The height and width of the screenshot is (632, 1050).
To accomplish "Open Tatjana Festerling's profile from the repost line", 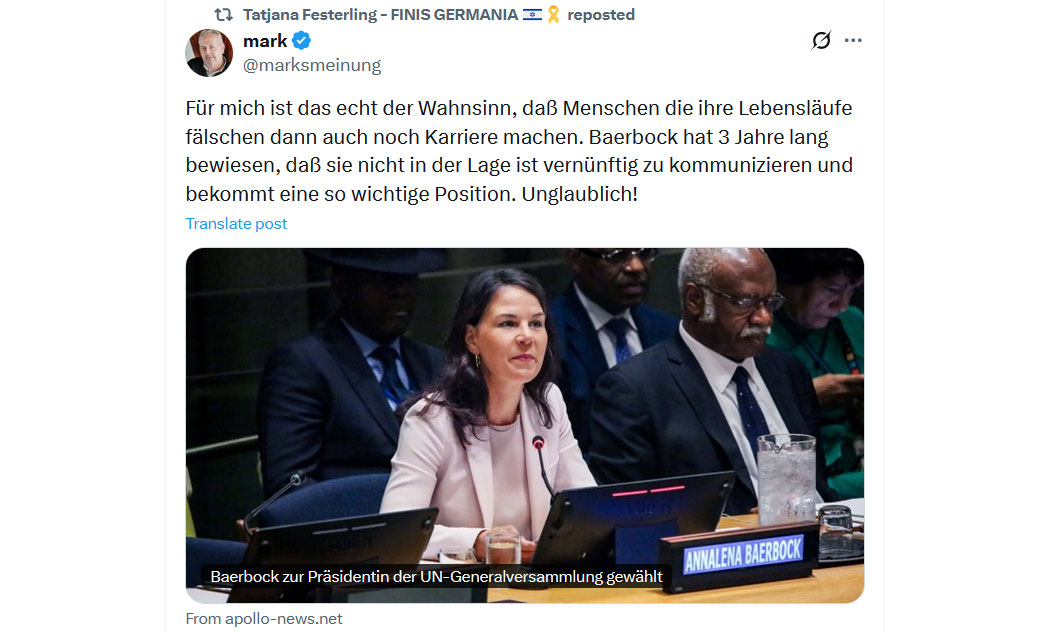I will click(380, 15).
